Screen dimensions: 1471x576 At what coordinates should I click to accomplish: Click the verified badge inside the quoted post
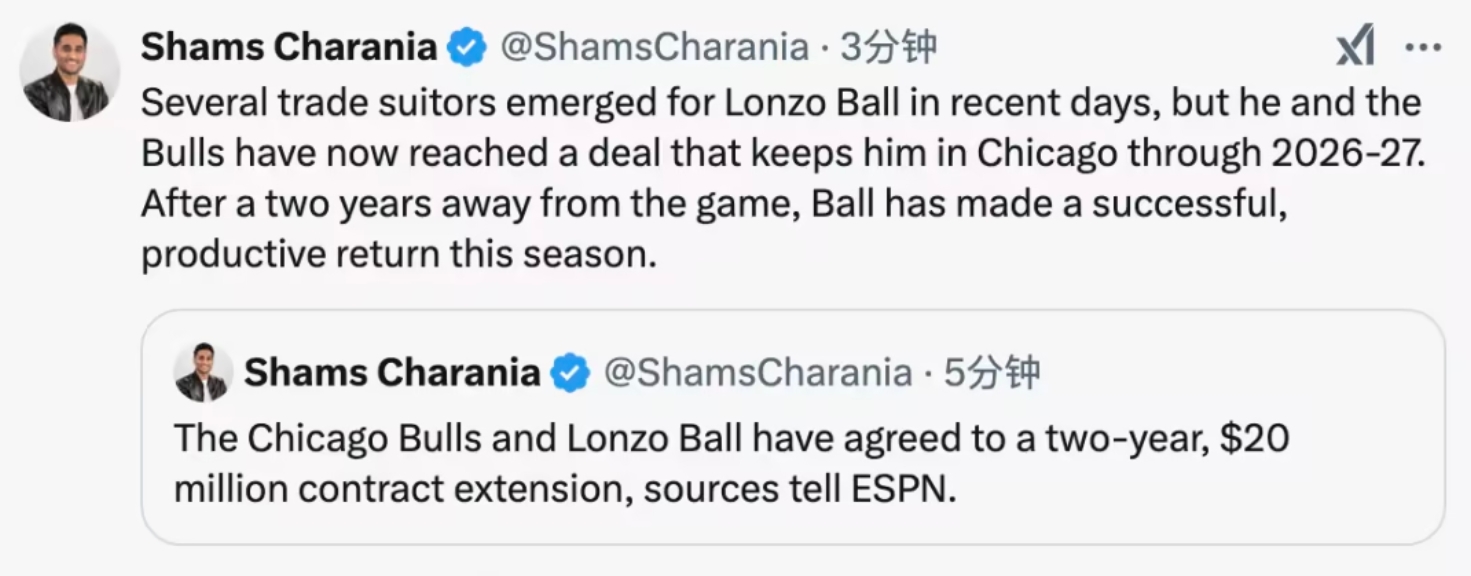(570, 373)
